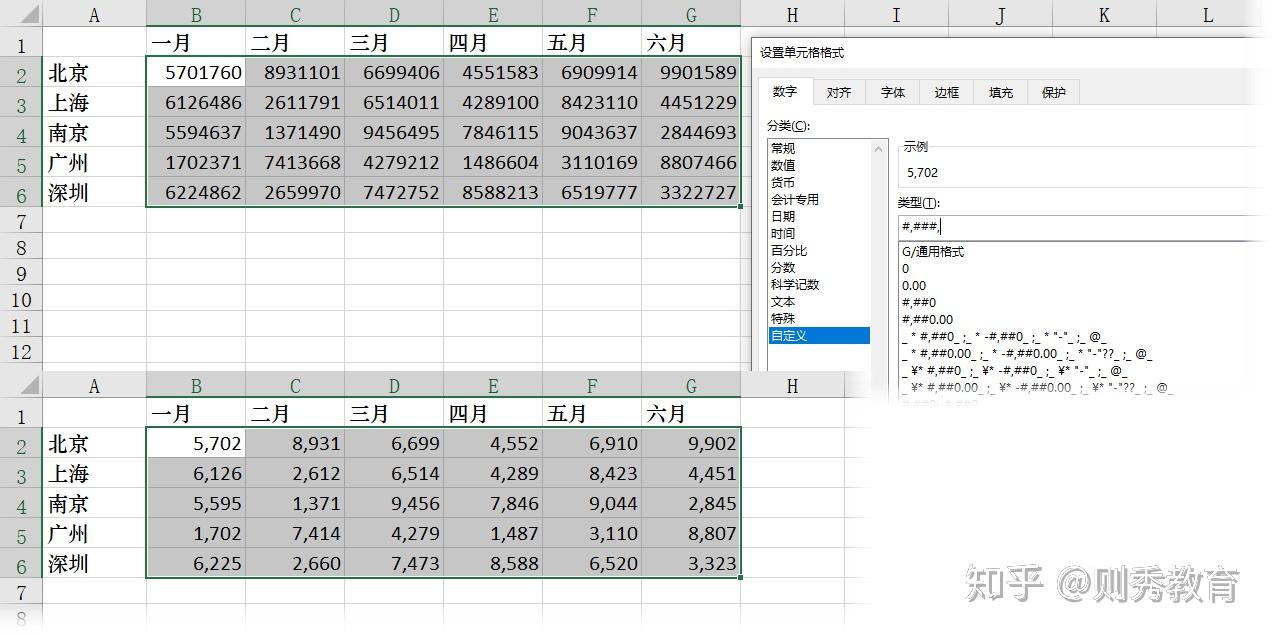Click the 北京 cell in the bottom sheet

(x=95, y=443)
